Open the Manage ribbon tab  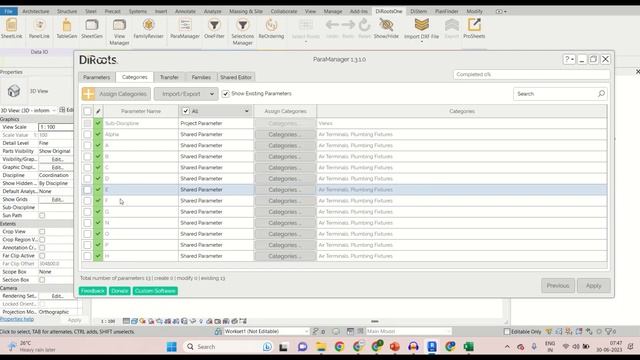pos(333,11)
